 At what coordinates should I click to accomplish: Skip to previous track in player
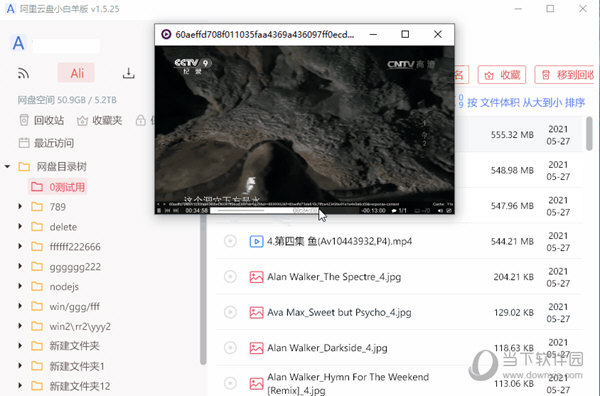pos(168,210)
